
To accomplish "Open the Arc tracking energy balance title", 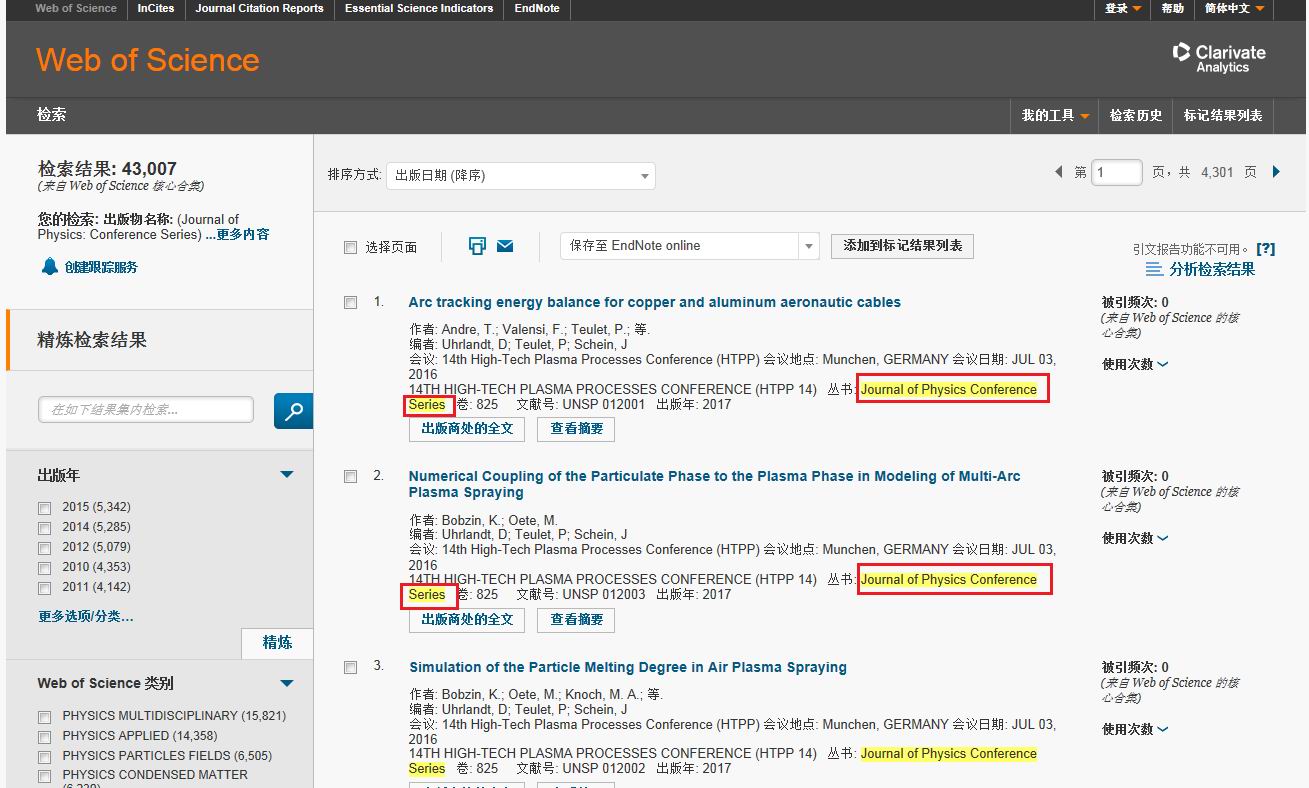I will pos(655,302).
